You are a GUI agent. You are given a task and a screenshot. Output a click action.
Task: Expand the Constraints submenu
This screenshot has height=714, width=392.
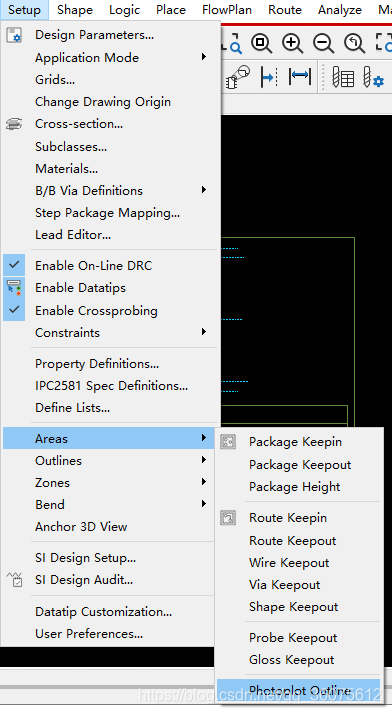click(x=110, y=333)
